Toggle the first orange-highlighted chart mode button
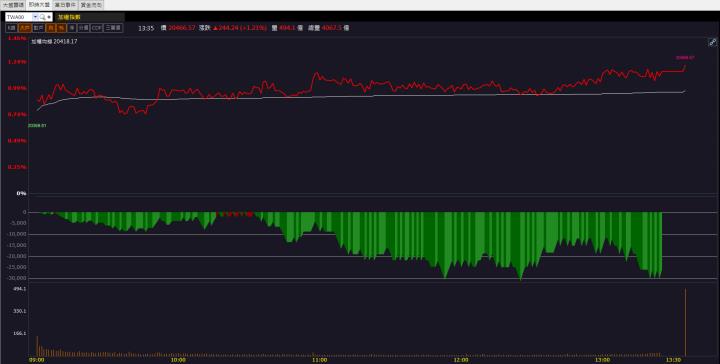 (x=25, y=28)
